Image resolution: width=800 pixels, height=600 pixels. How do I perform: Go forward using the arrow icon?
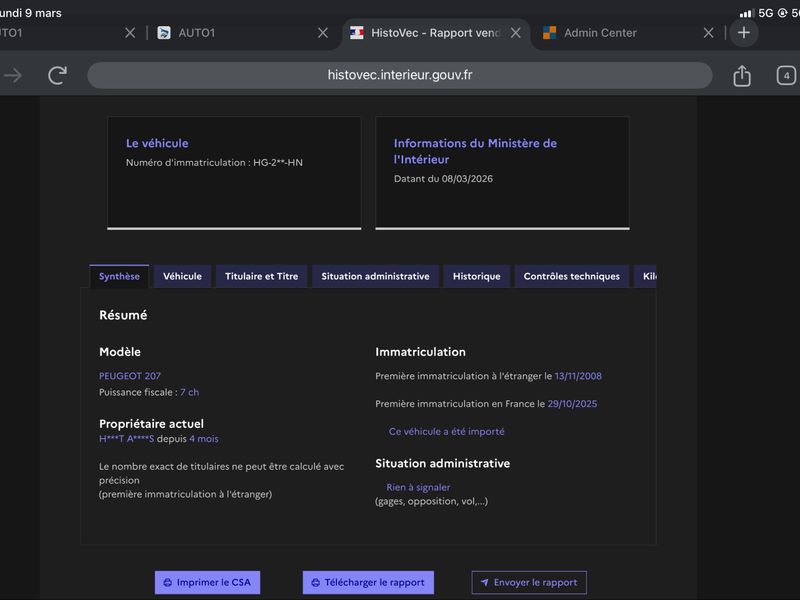(13, 76)
